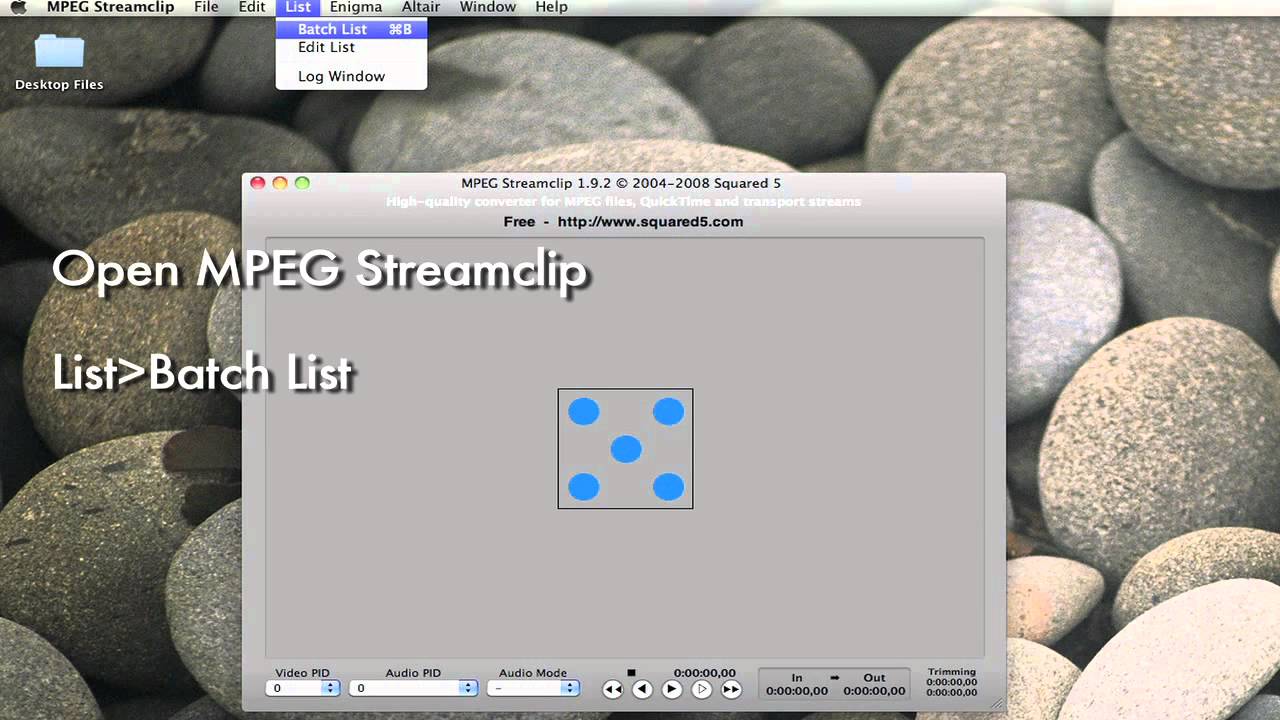Click the squared5.com URL text

tap(650, 222)
